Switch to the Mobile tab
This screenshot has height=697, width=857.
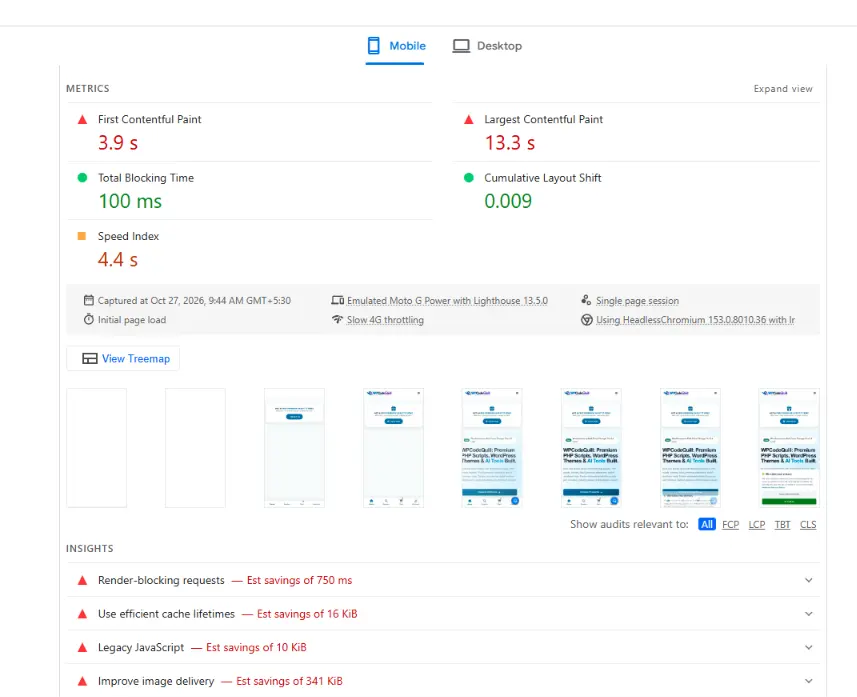(395, 46)
